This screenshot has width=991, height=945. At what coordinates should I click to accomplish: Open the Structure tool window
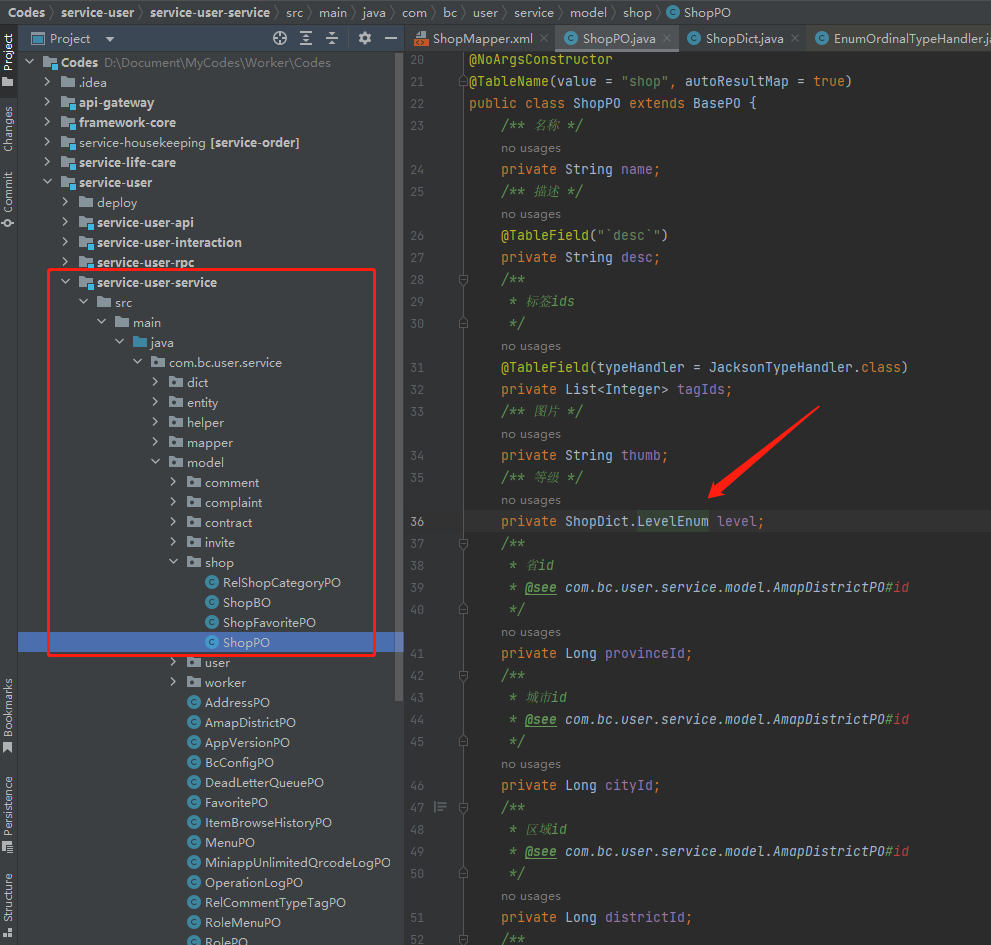[x=8, y=904]
